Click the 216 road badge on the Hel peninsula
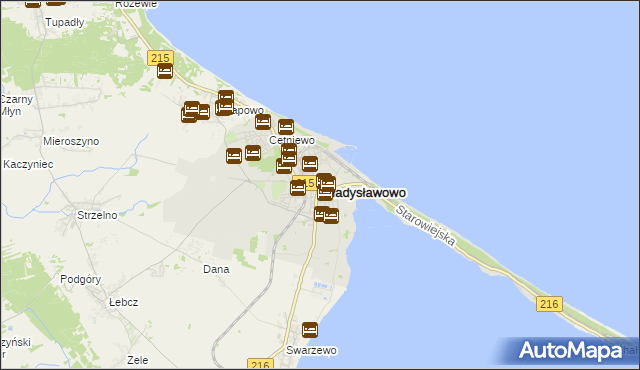The image size is (640, 370). [549, 304]
